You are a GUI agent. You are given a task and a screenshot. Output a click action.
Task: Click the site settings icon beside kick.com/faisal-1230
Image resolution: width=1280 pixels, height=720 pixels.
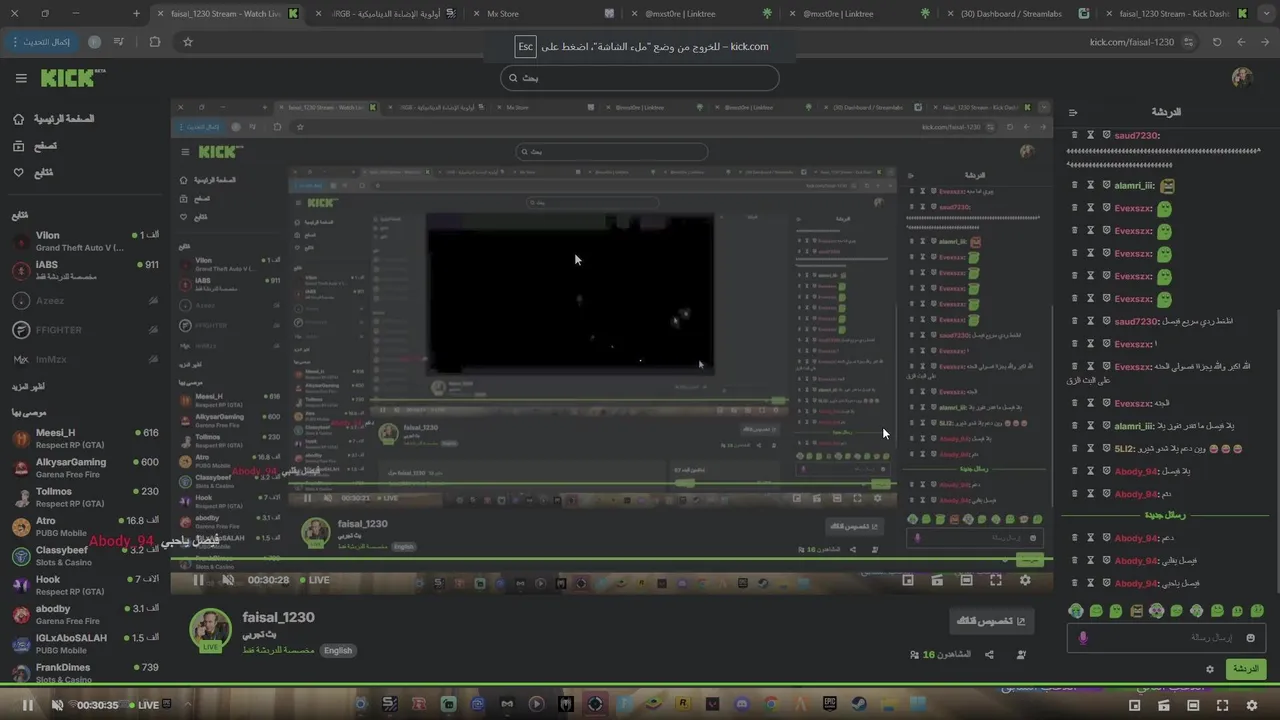coord(1188,42)
